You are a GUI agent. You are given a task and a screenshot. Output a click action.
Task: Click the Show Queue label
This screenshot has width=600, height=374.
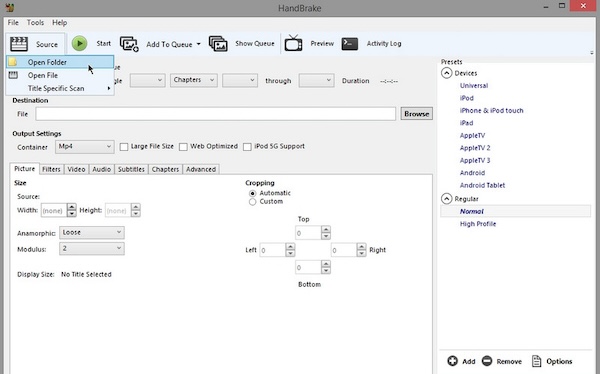tap(255, 44)
